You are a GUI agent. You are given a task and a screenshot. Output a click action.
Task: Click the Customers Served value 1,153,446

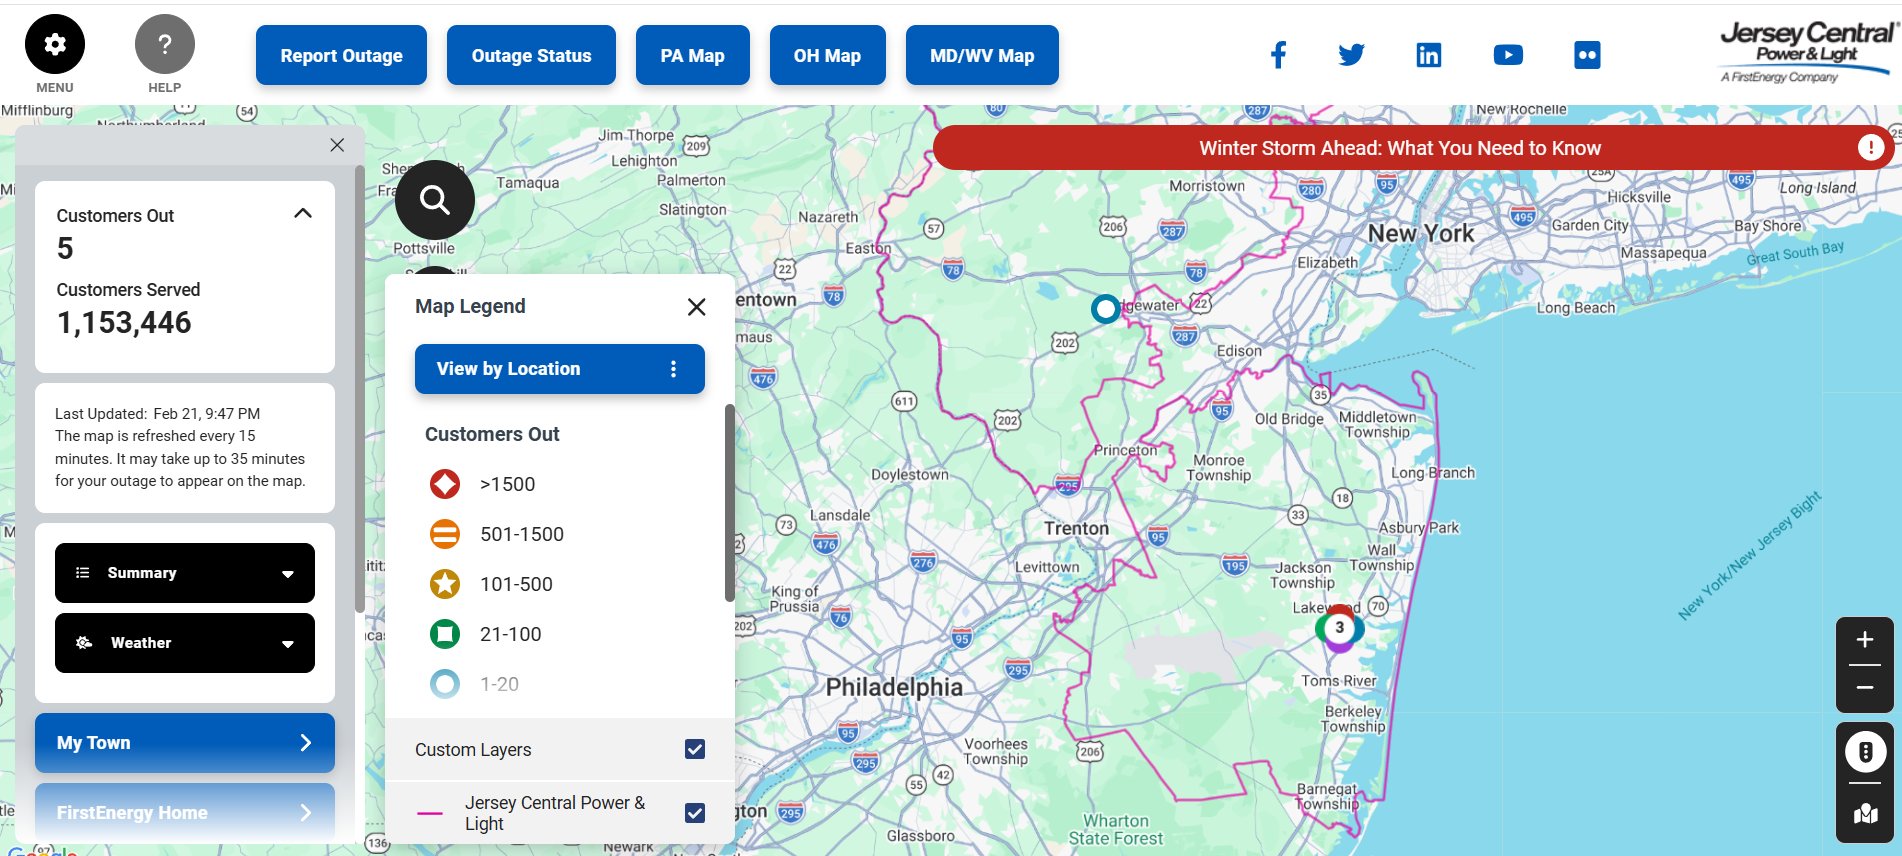[x=124, y=323]
